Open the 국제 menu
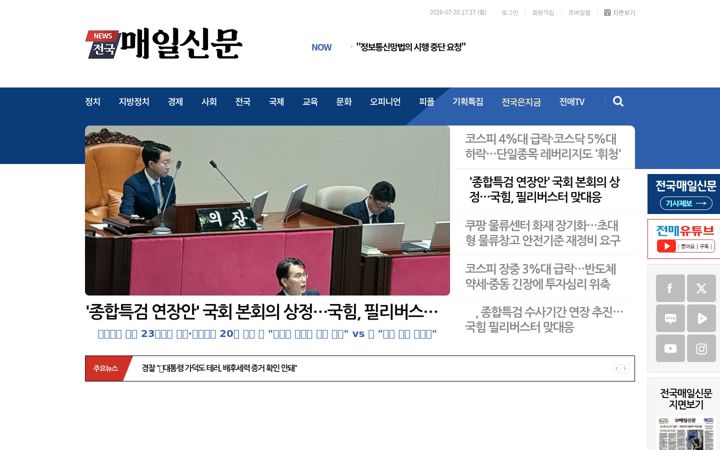Viewport: 720px width, 450px height. (276, 101)
